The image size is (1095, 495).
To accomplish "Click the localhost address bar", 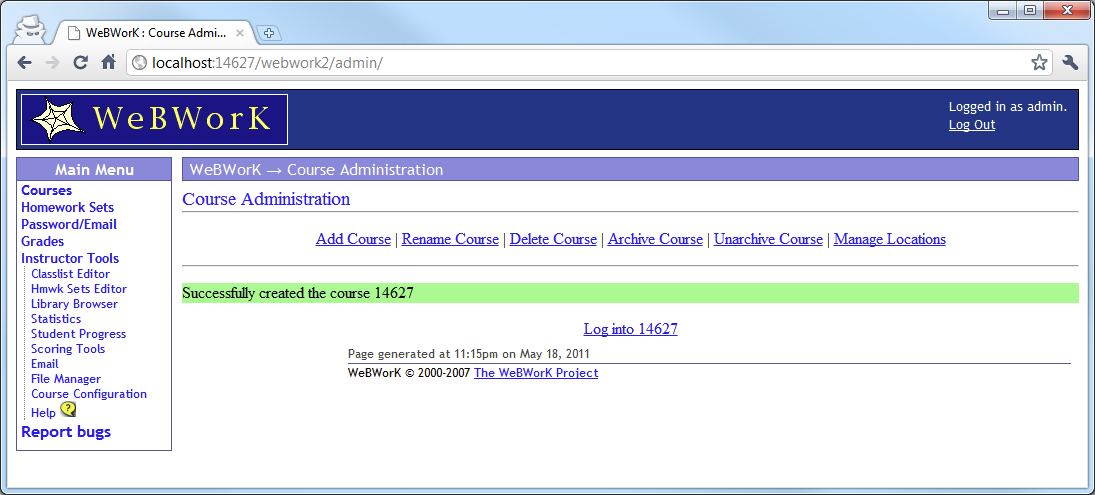I will (x=580, y=63).
